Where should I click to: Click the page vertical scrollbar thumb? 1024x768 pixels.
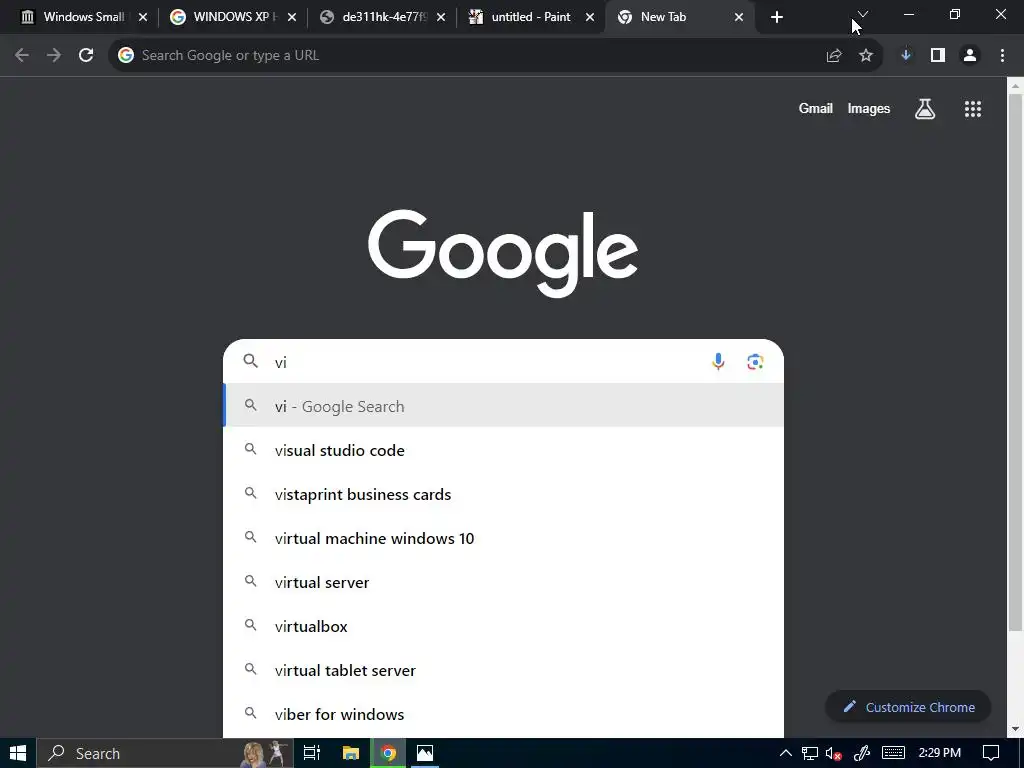(x=1016, y=362)
